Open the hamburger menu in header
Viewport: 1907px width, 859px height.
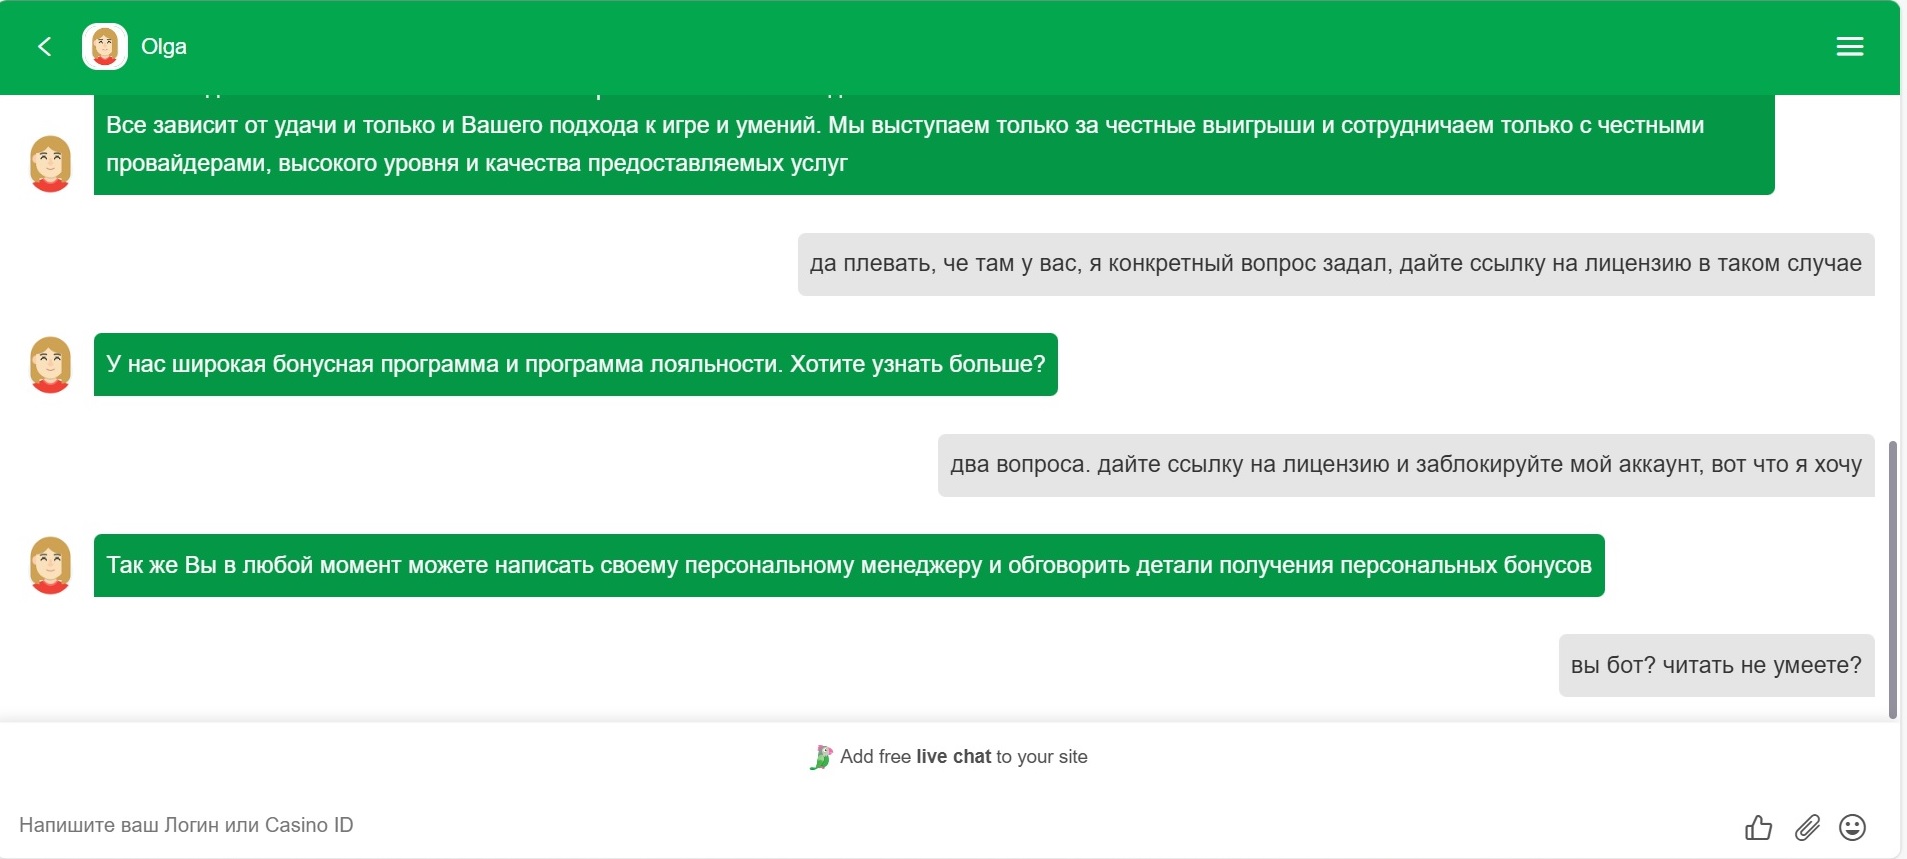[1849, 47]
